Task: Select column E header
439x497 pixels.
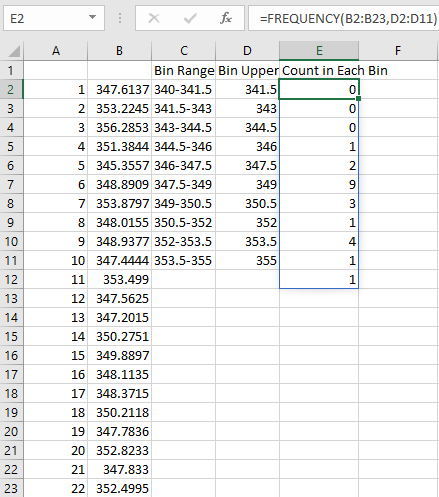Action: coord(319,51)
